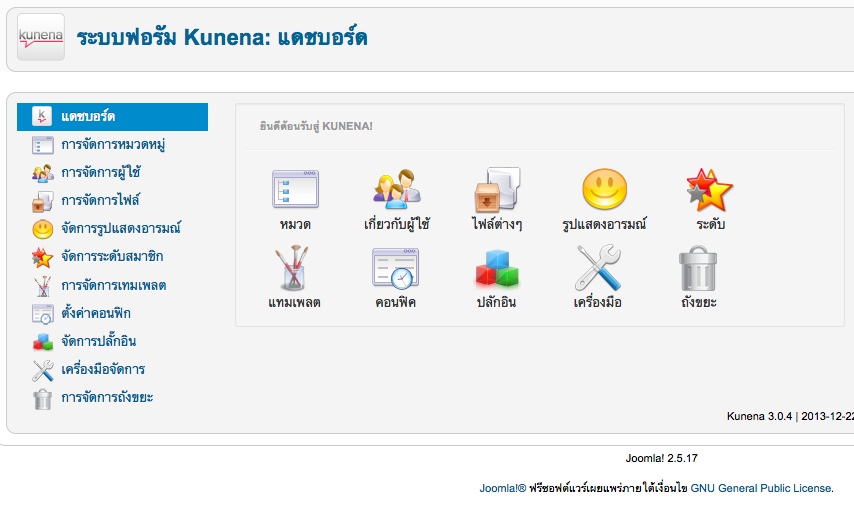The height and width of the screenshot is (511, 854).
Task: Open the แดชบอร์ด sidebar icon
Action: pyautogui.click(x=42, y=116)
